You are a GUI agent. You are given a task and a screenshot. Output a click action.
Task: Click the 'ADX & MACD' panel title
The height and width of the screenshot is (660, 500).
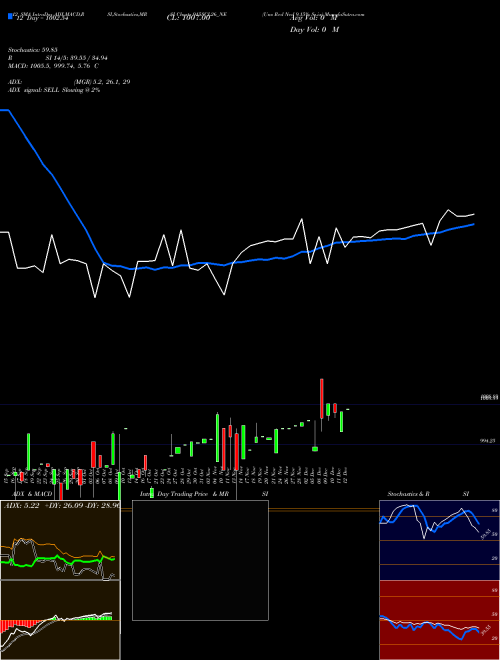coord(32,494)
